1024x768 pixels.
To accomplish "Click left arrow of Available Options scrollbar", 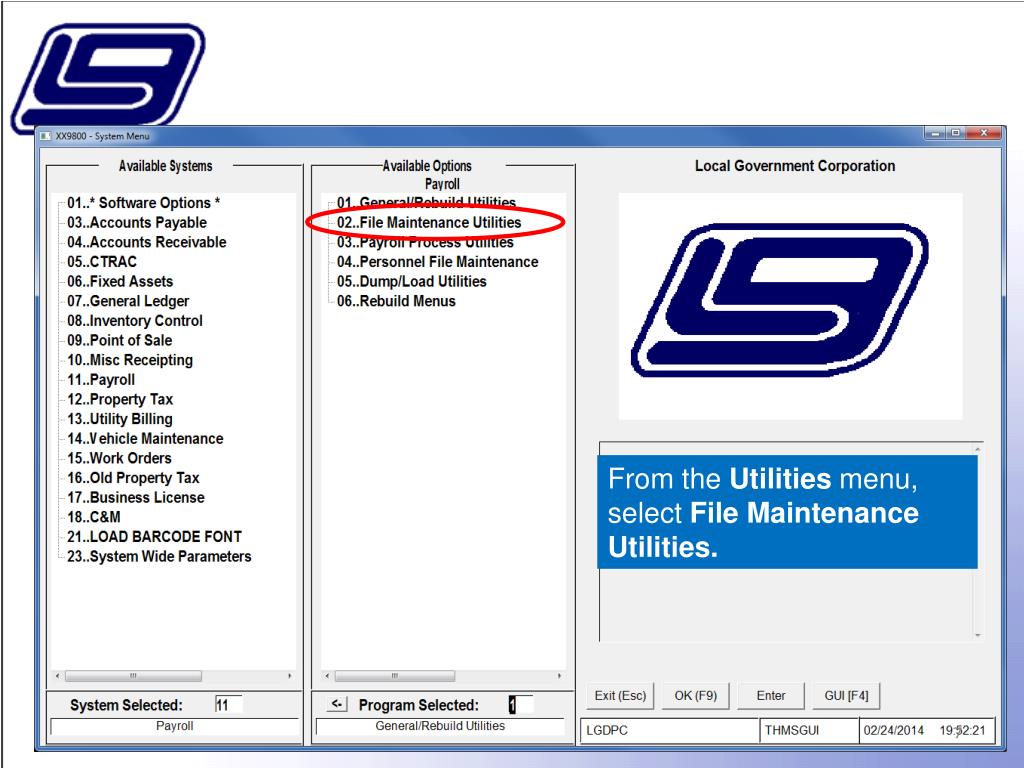I will coord(327,676).
